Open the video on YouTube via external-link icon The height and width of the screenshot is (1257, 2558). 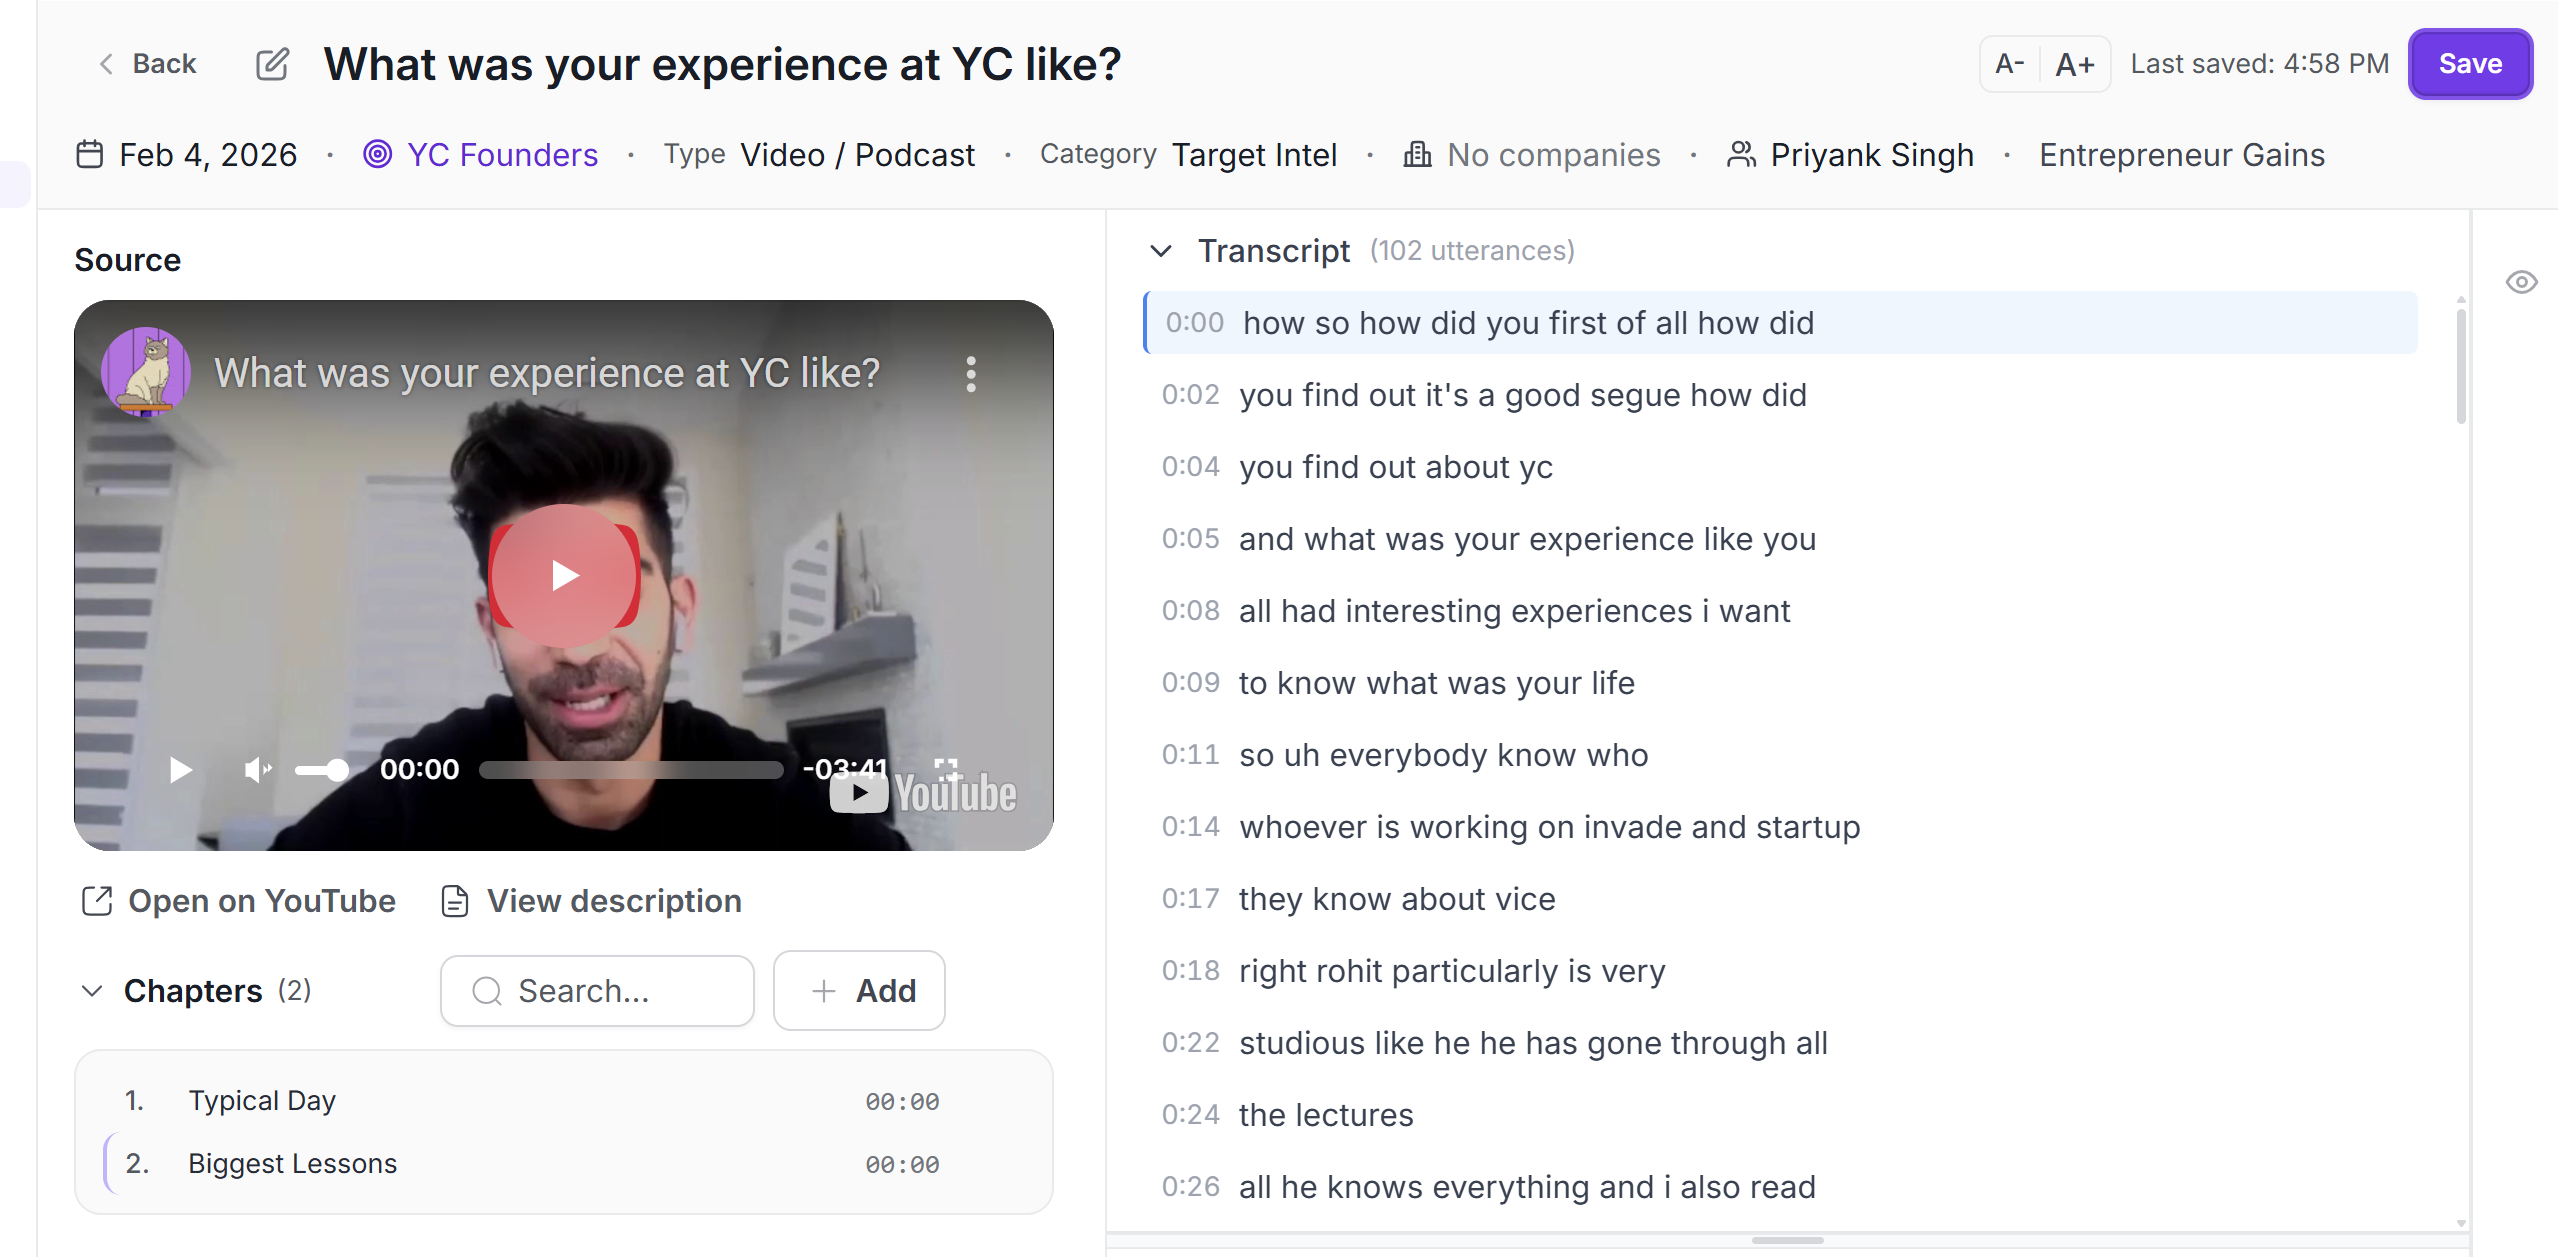98,900
